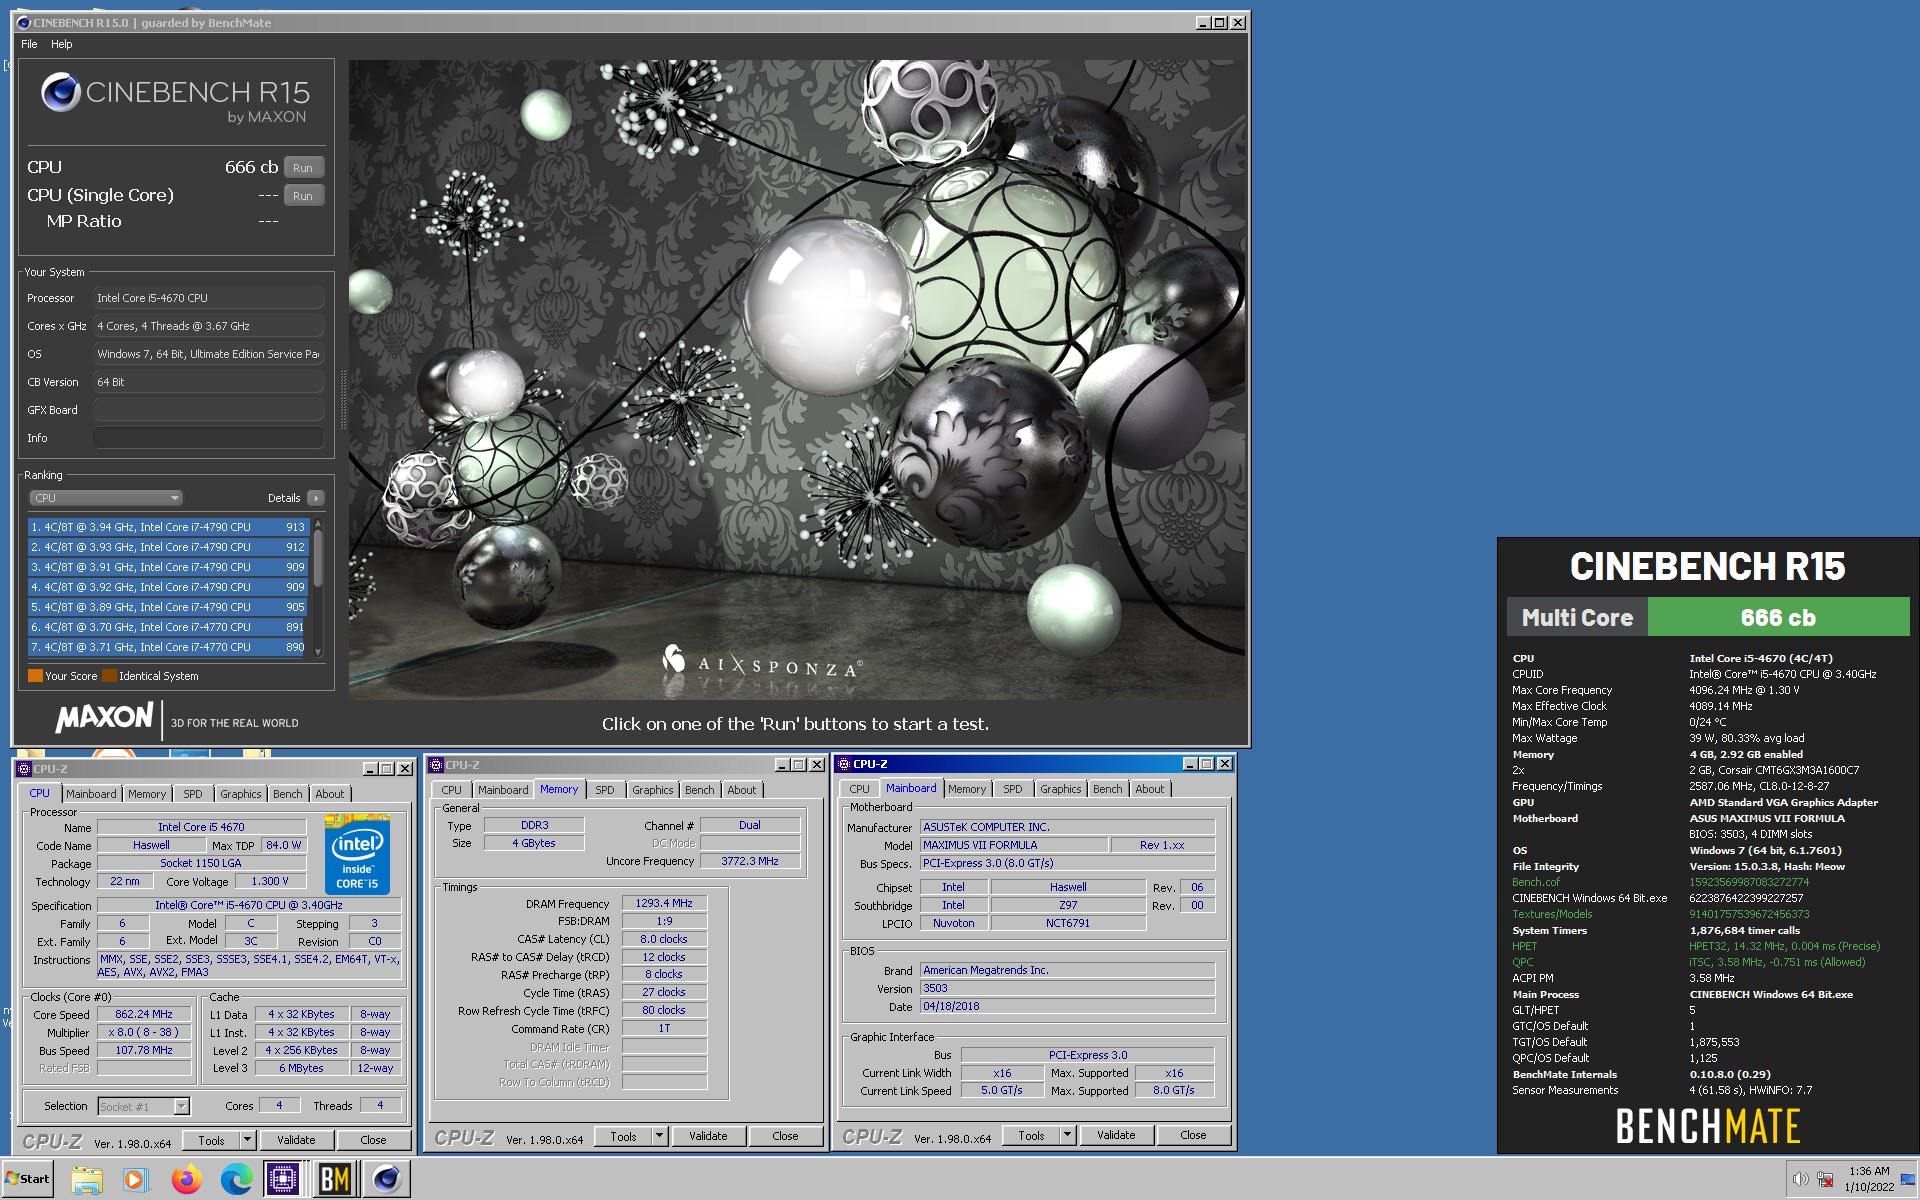Select ranking entry 1 with score 913

(x=168, y=527)
